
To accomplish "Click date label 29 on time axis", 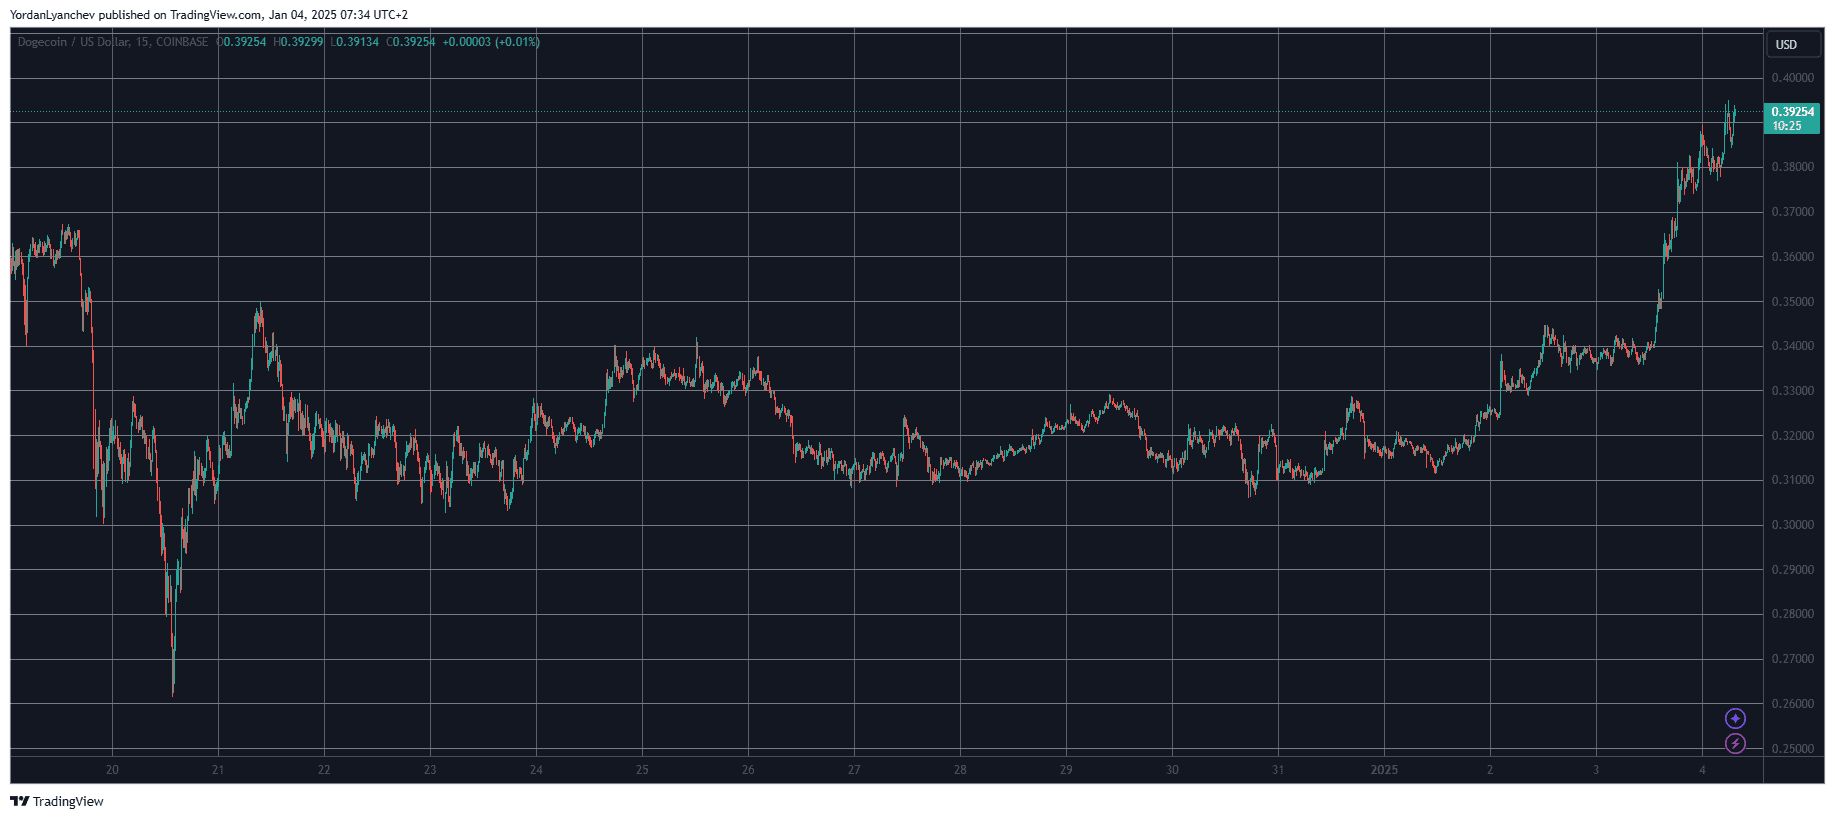I will pyautogui.click(x=1066, y=770).
